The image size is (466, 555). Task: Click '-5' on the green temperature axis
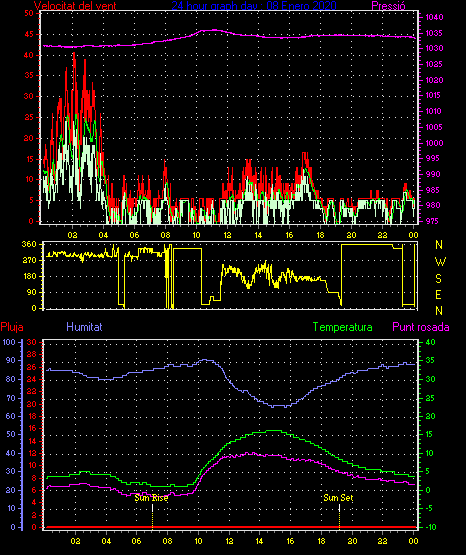429,509
